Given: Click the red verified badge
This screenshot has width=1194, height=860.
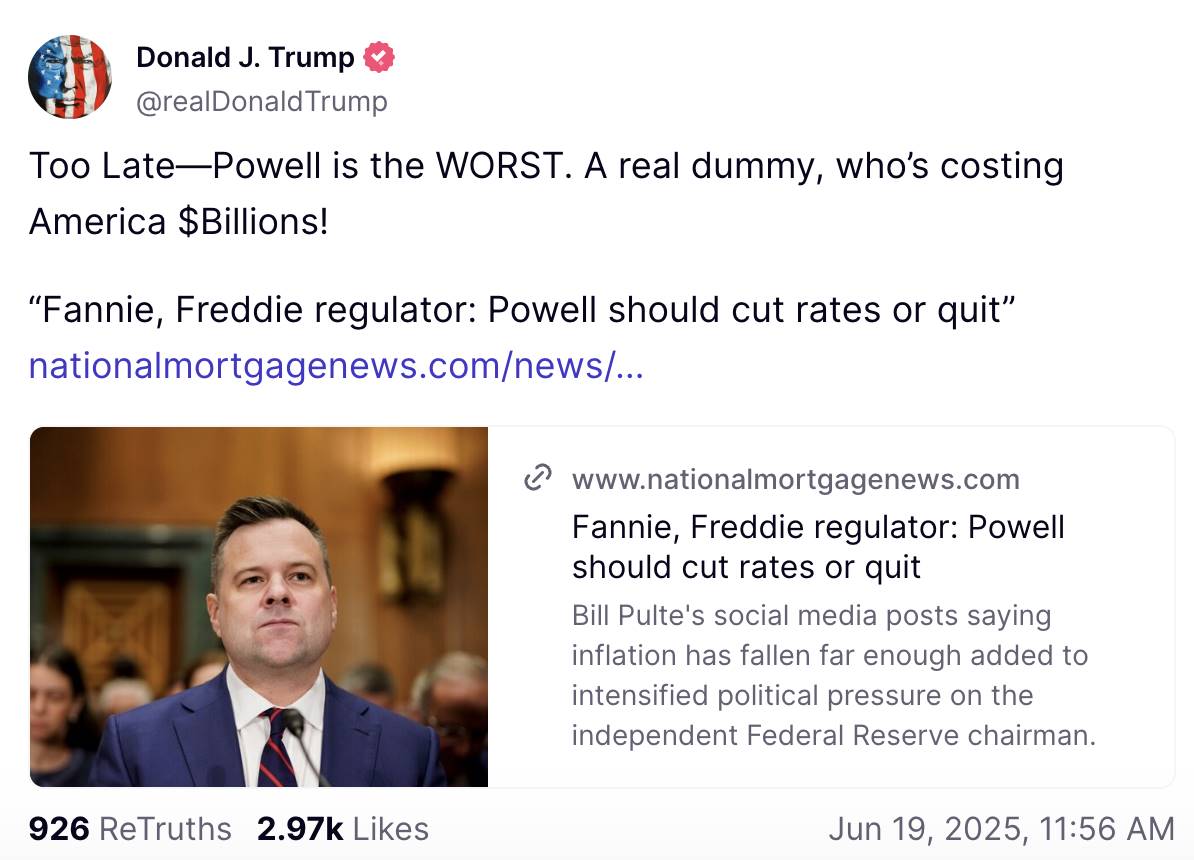Looking at the screenshot, I should point(378,57).
